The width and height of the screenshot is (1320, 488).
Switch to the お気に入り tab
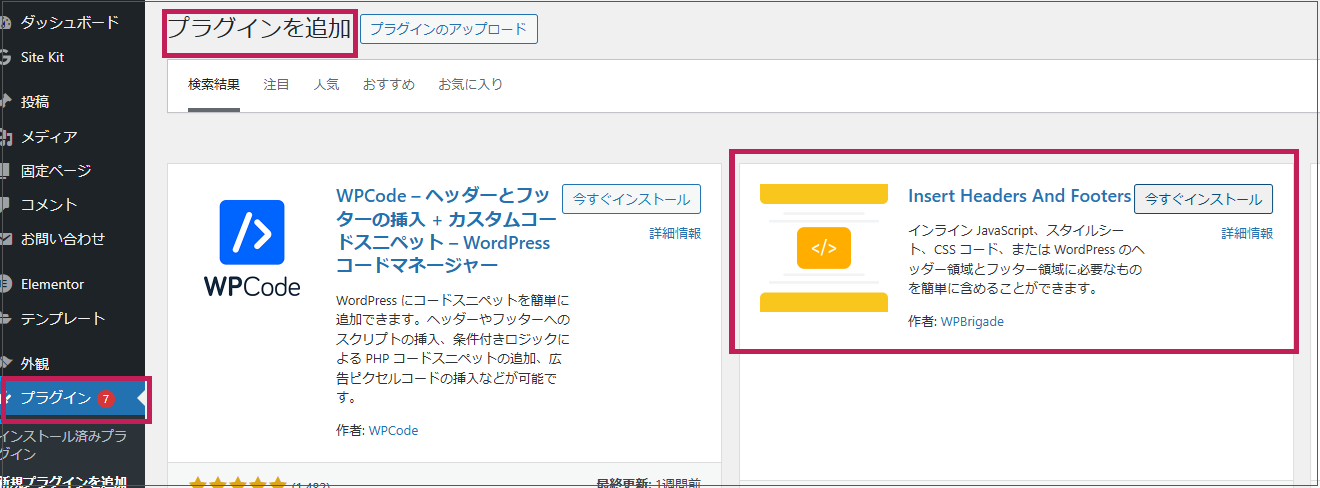(x=470, y=84)
